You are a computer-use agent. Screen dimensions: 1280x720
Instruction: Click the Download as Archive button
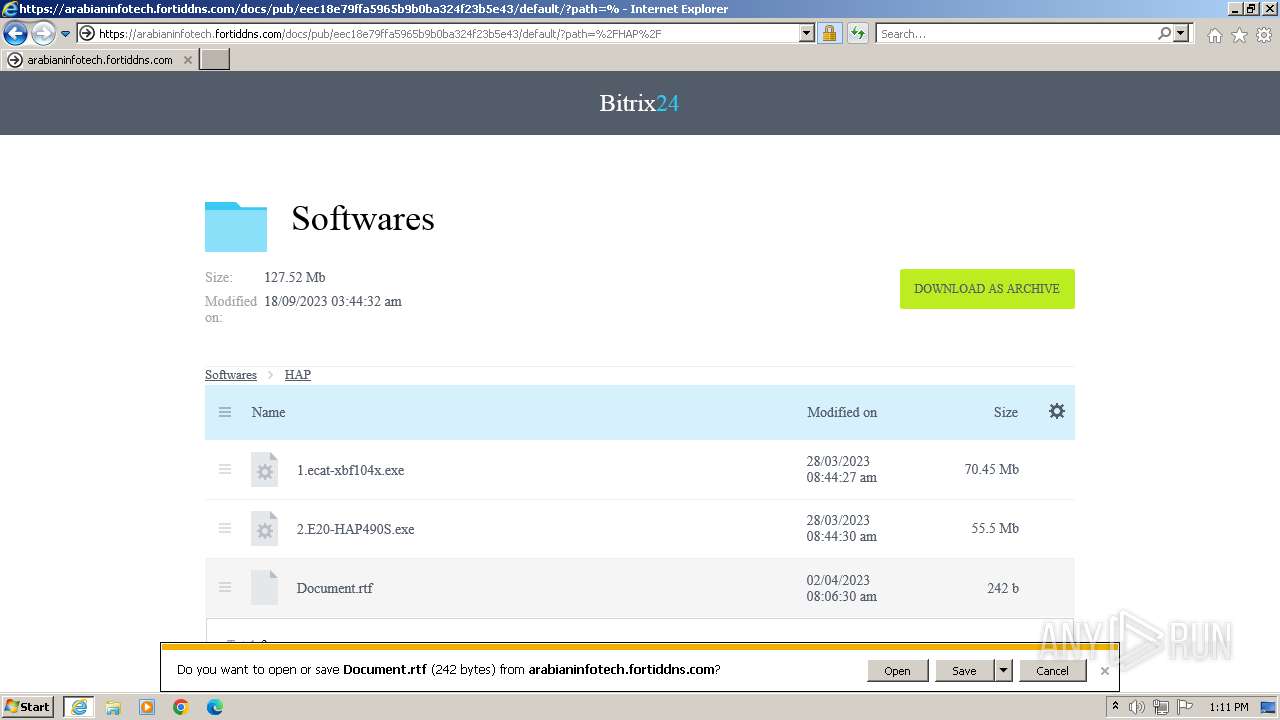point(987,289)
